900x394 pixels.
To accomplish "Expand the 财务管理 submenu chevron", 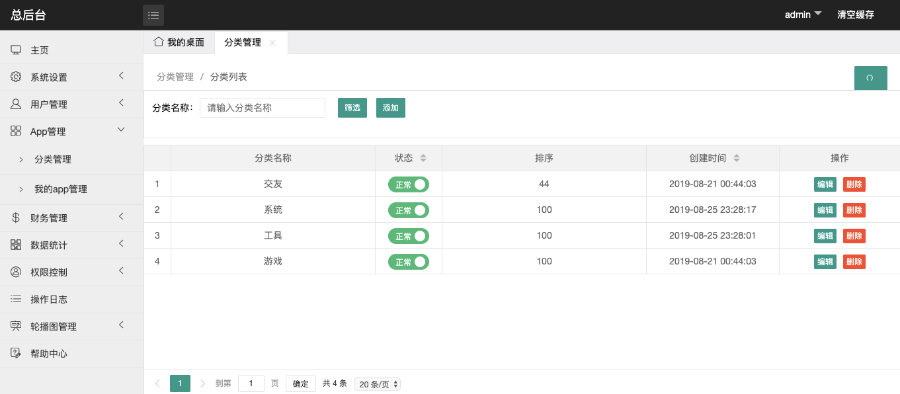I will [121, 216].
